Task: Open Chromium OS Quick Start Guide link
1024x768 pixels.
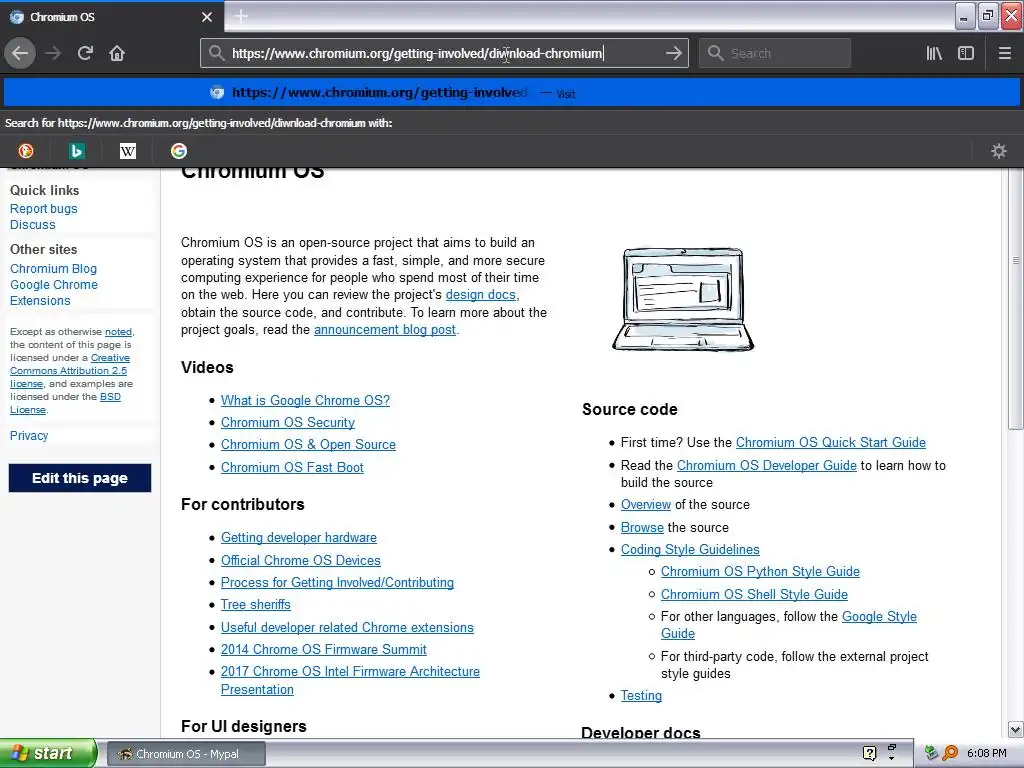Action: pyautogui.click(x=831, y=443)
